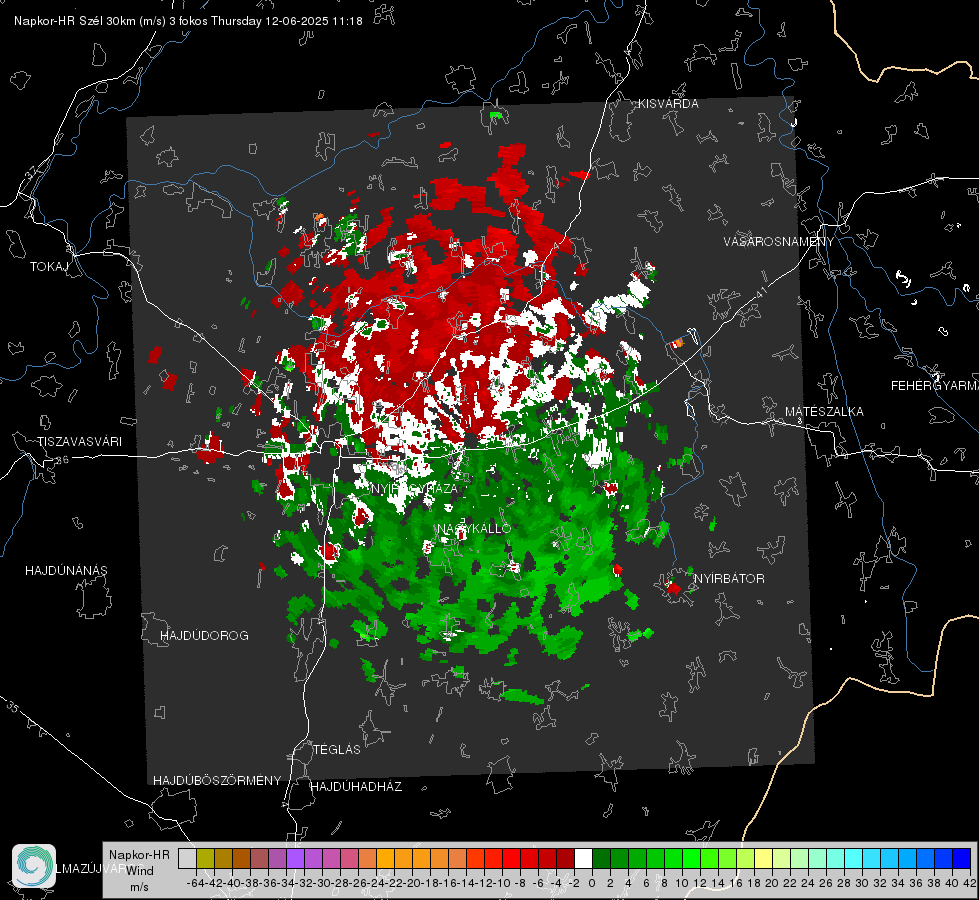Click the VÁSÁROSNAMÉNY town label
This screenshot has height=900, width=979.
pos(779,242)
